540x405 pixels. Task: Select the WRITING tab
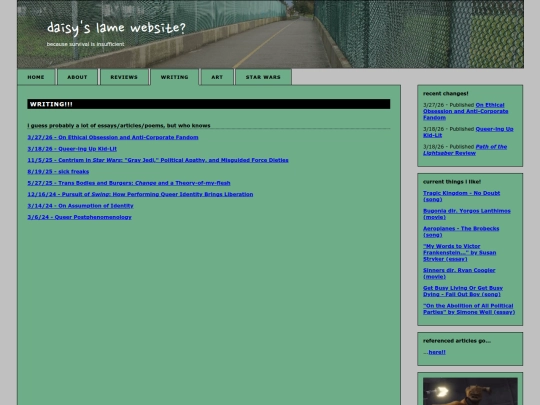tap(175, 77)
